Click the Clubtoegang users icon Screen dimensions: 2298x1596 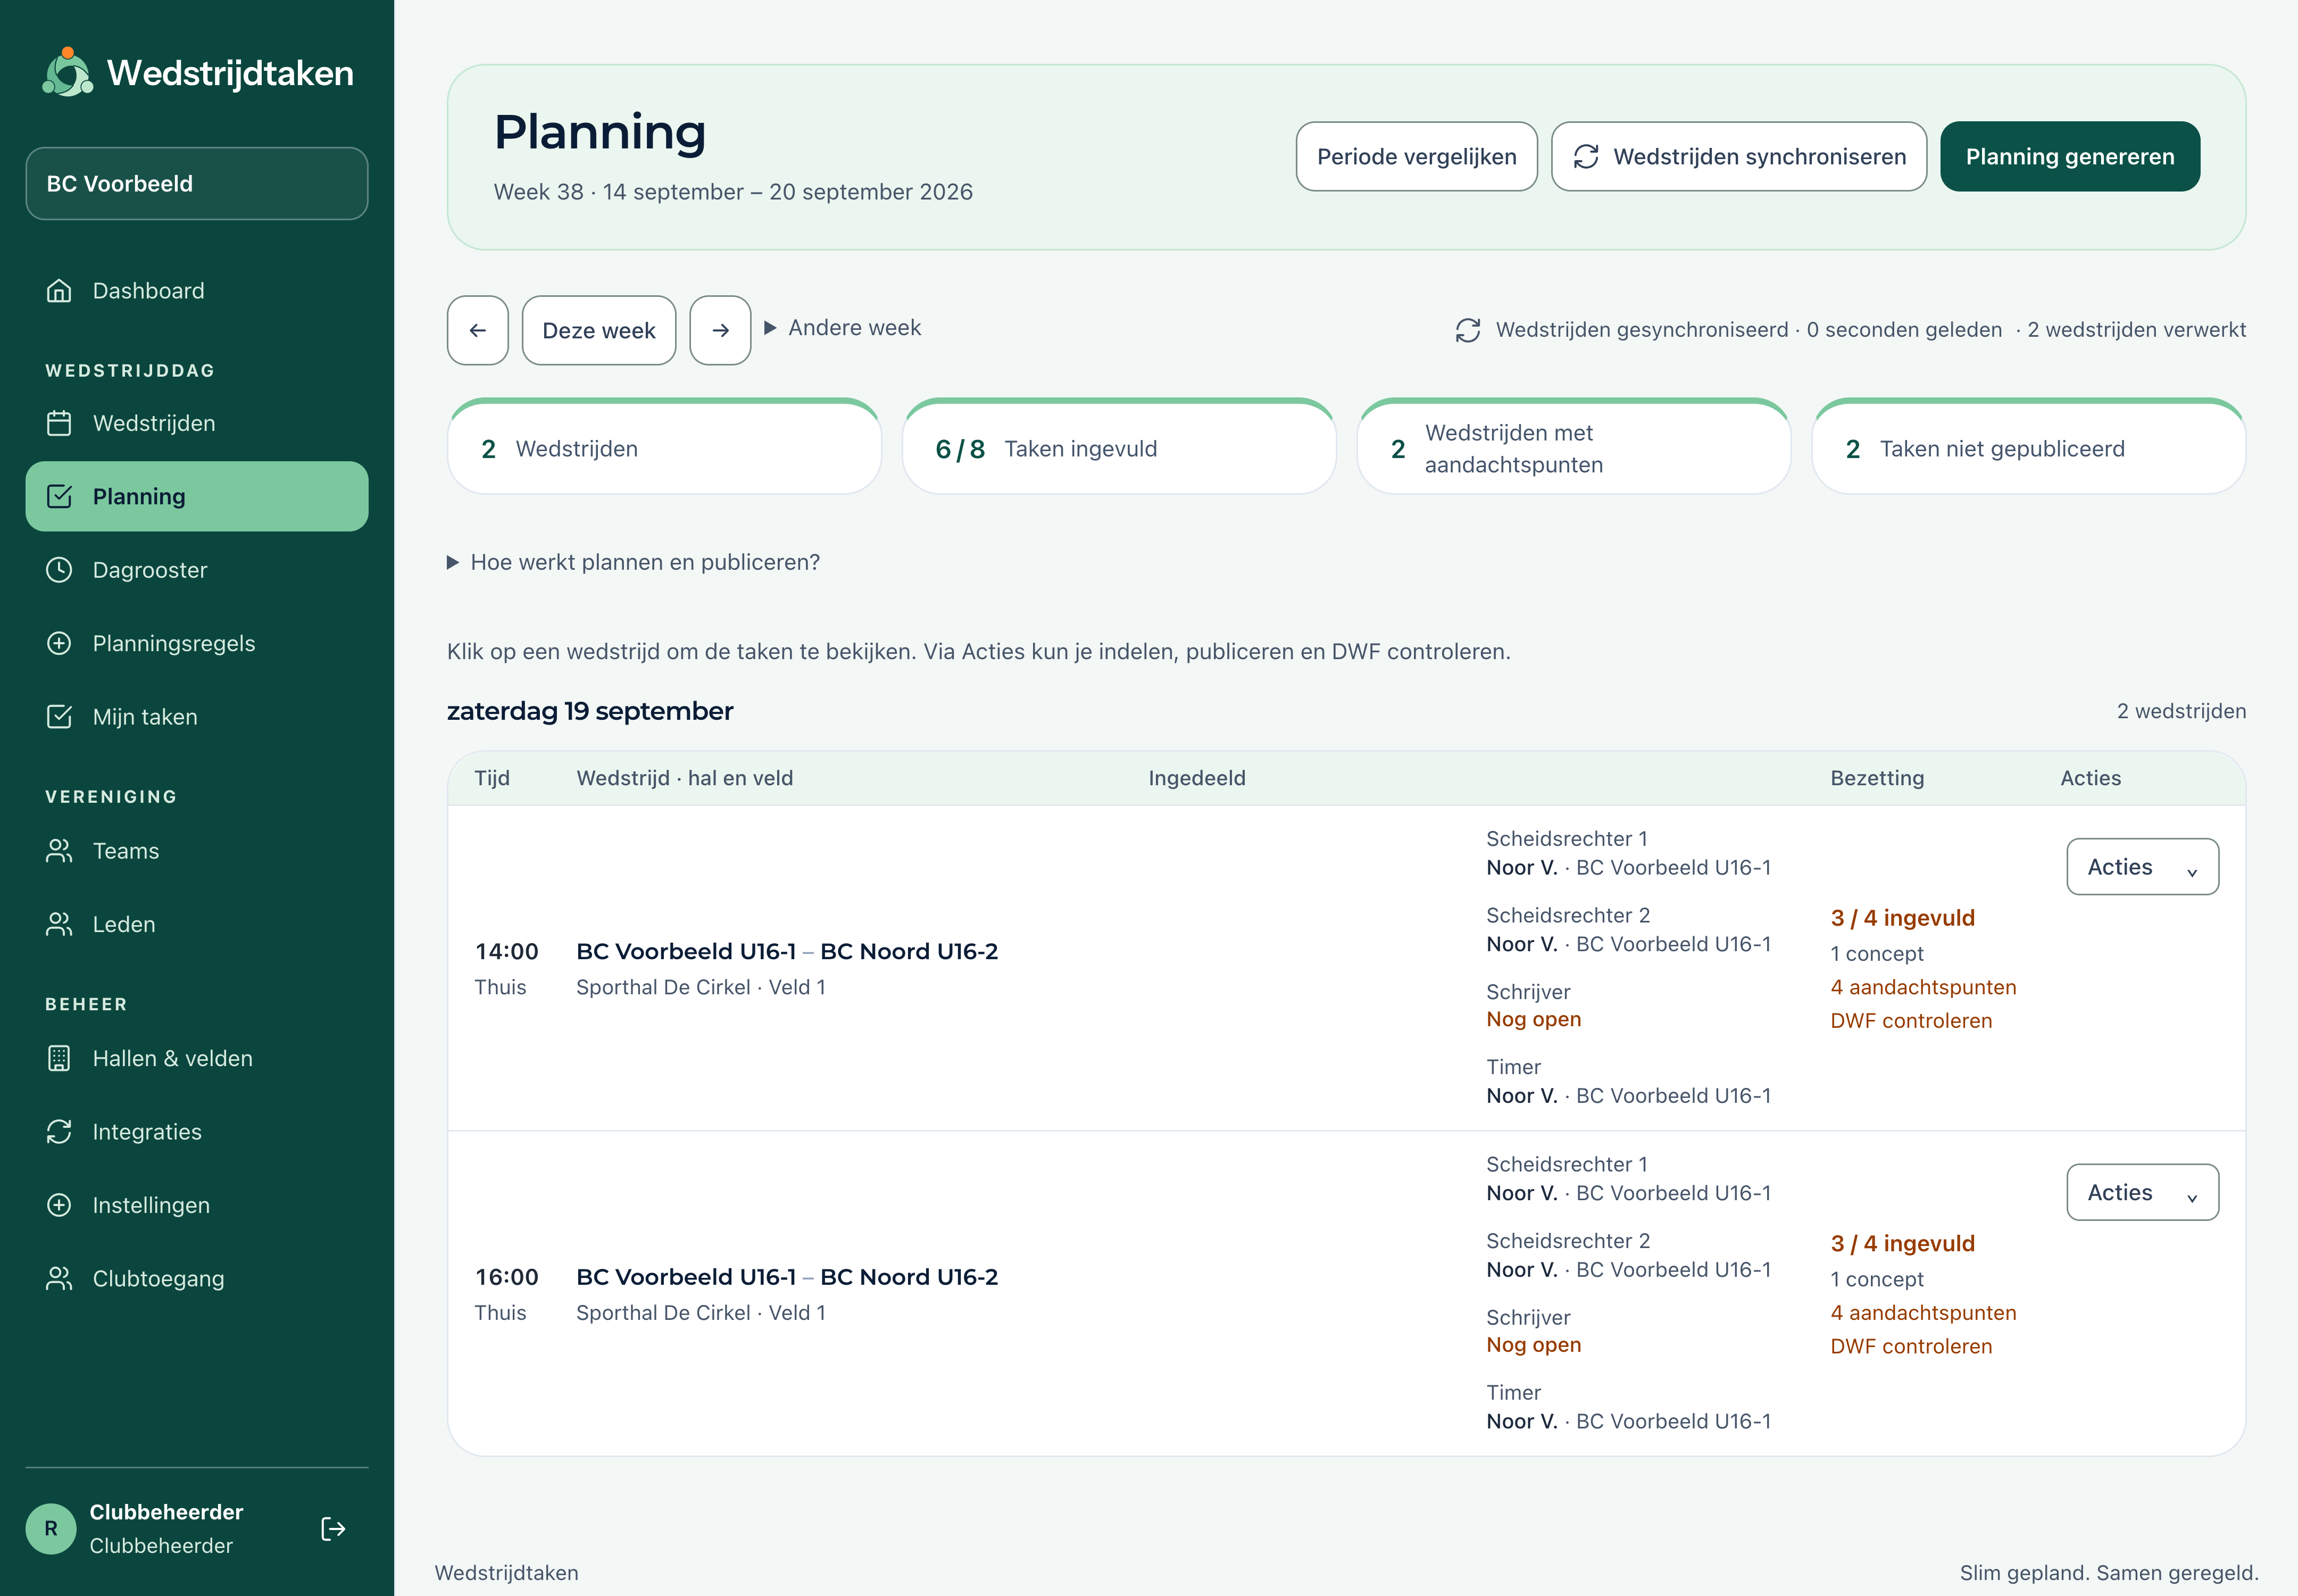(x=59, y=1279)
